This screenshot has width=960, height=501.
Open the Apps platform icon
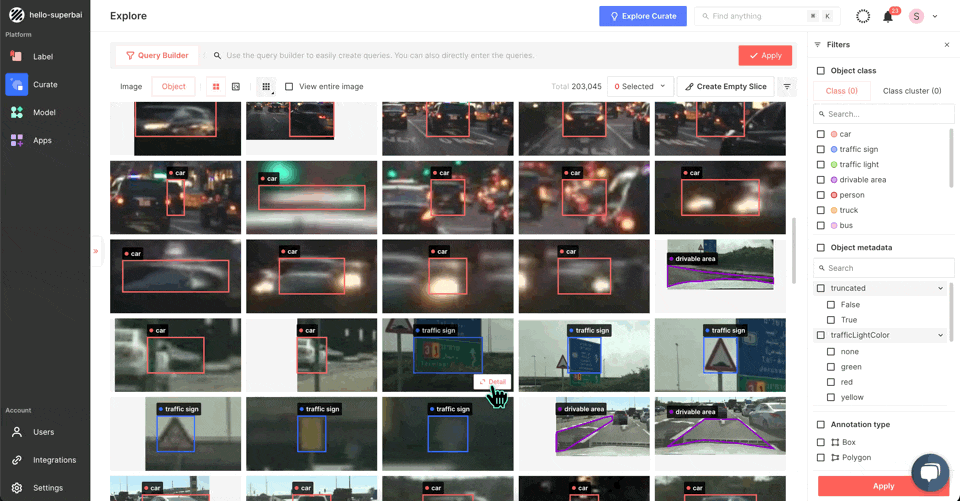[17, 140]
